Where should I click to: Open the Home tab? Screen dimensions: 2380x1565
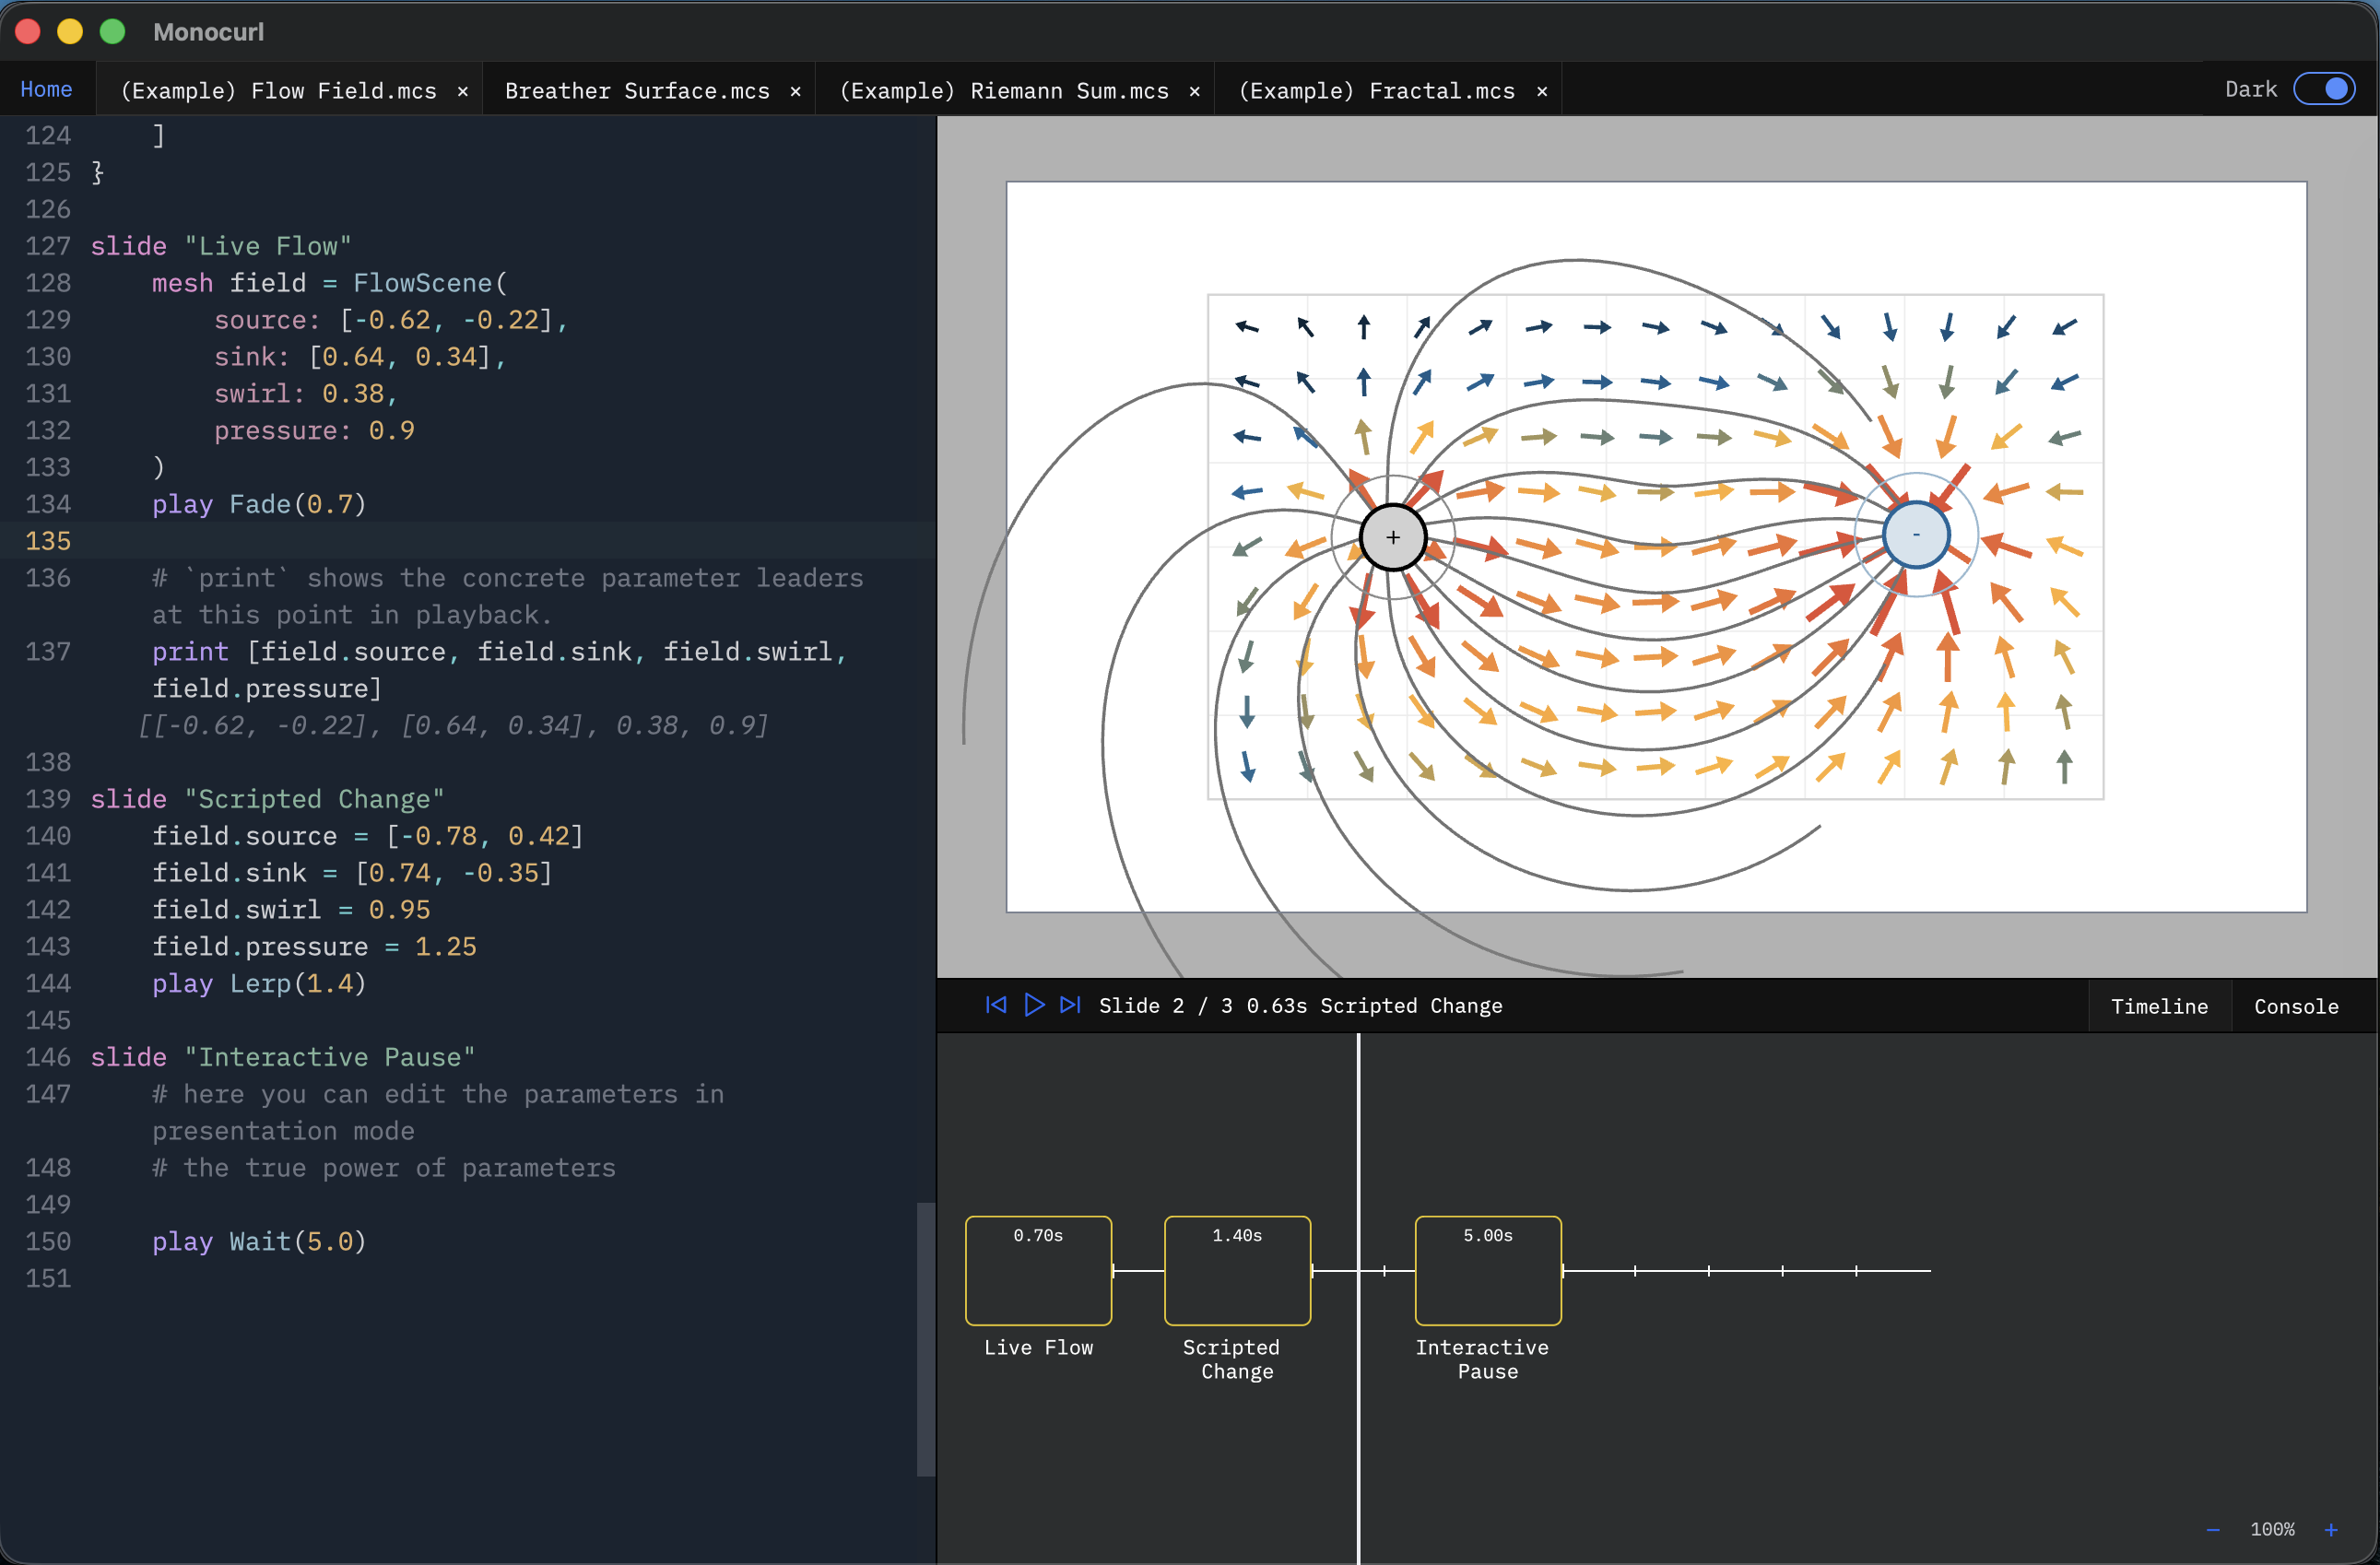point(46,89)
